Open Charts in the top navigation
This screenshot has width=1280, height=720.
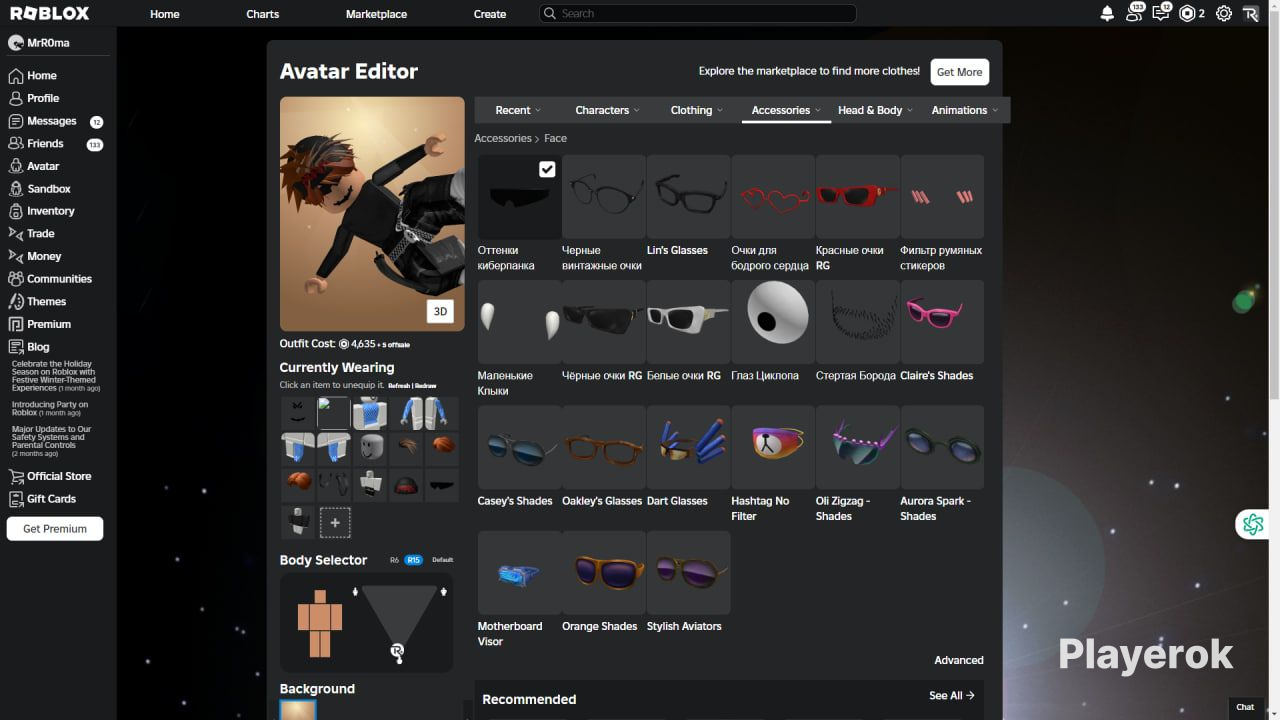click(x=263, y=14)
